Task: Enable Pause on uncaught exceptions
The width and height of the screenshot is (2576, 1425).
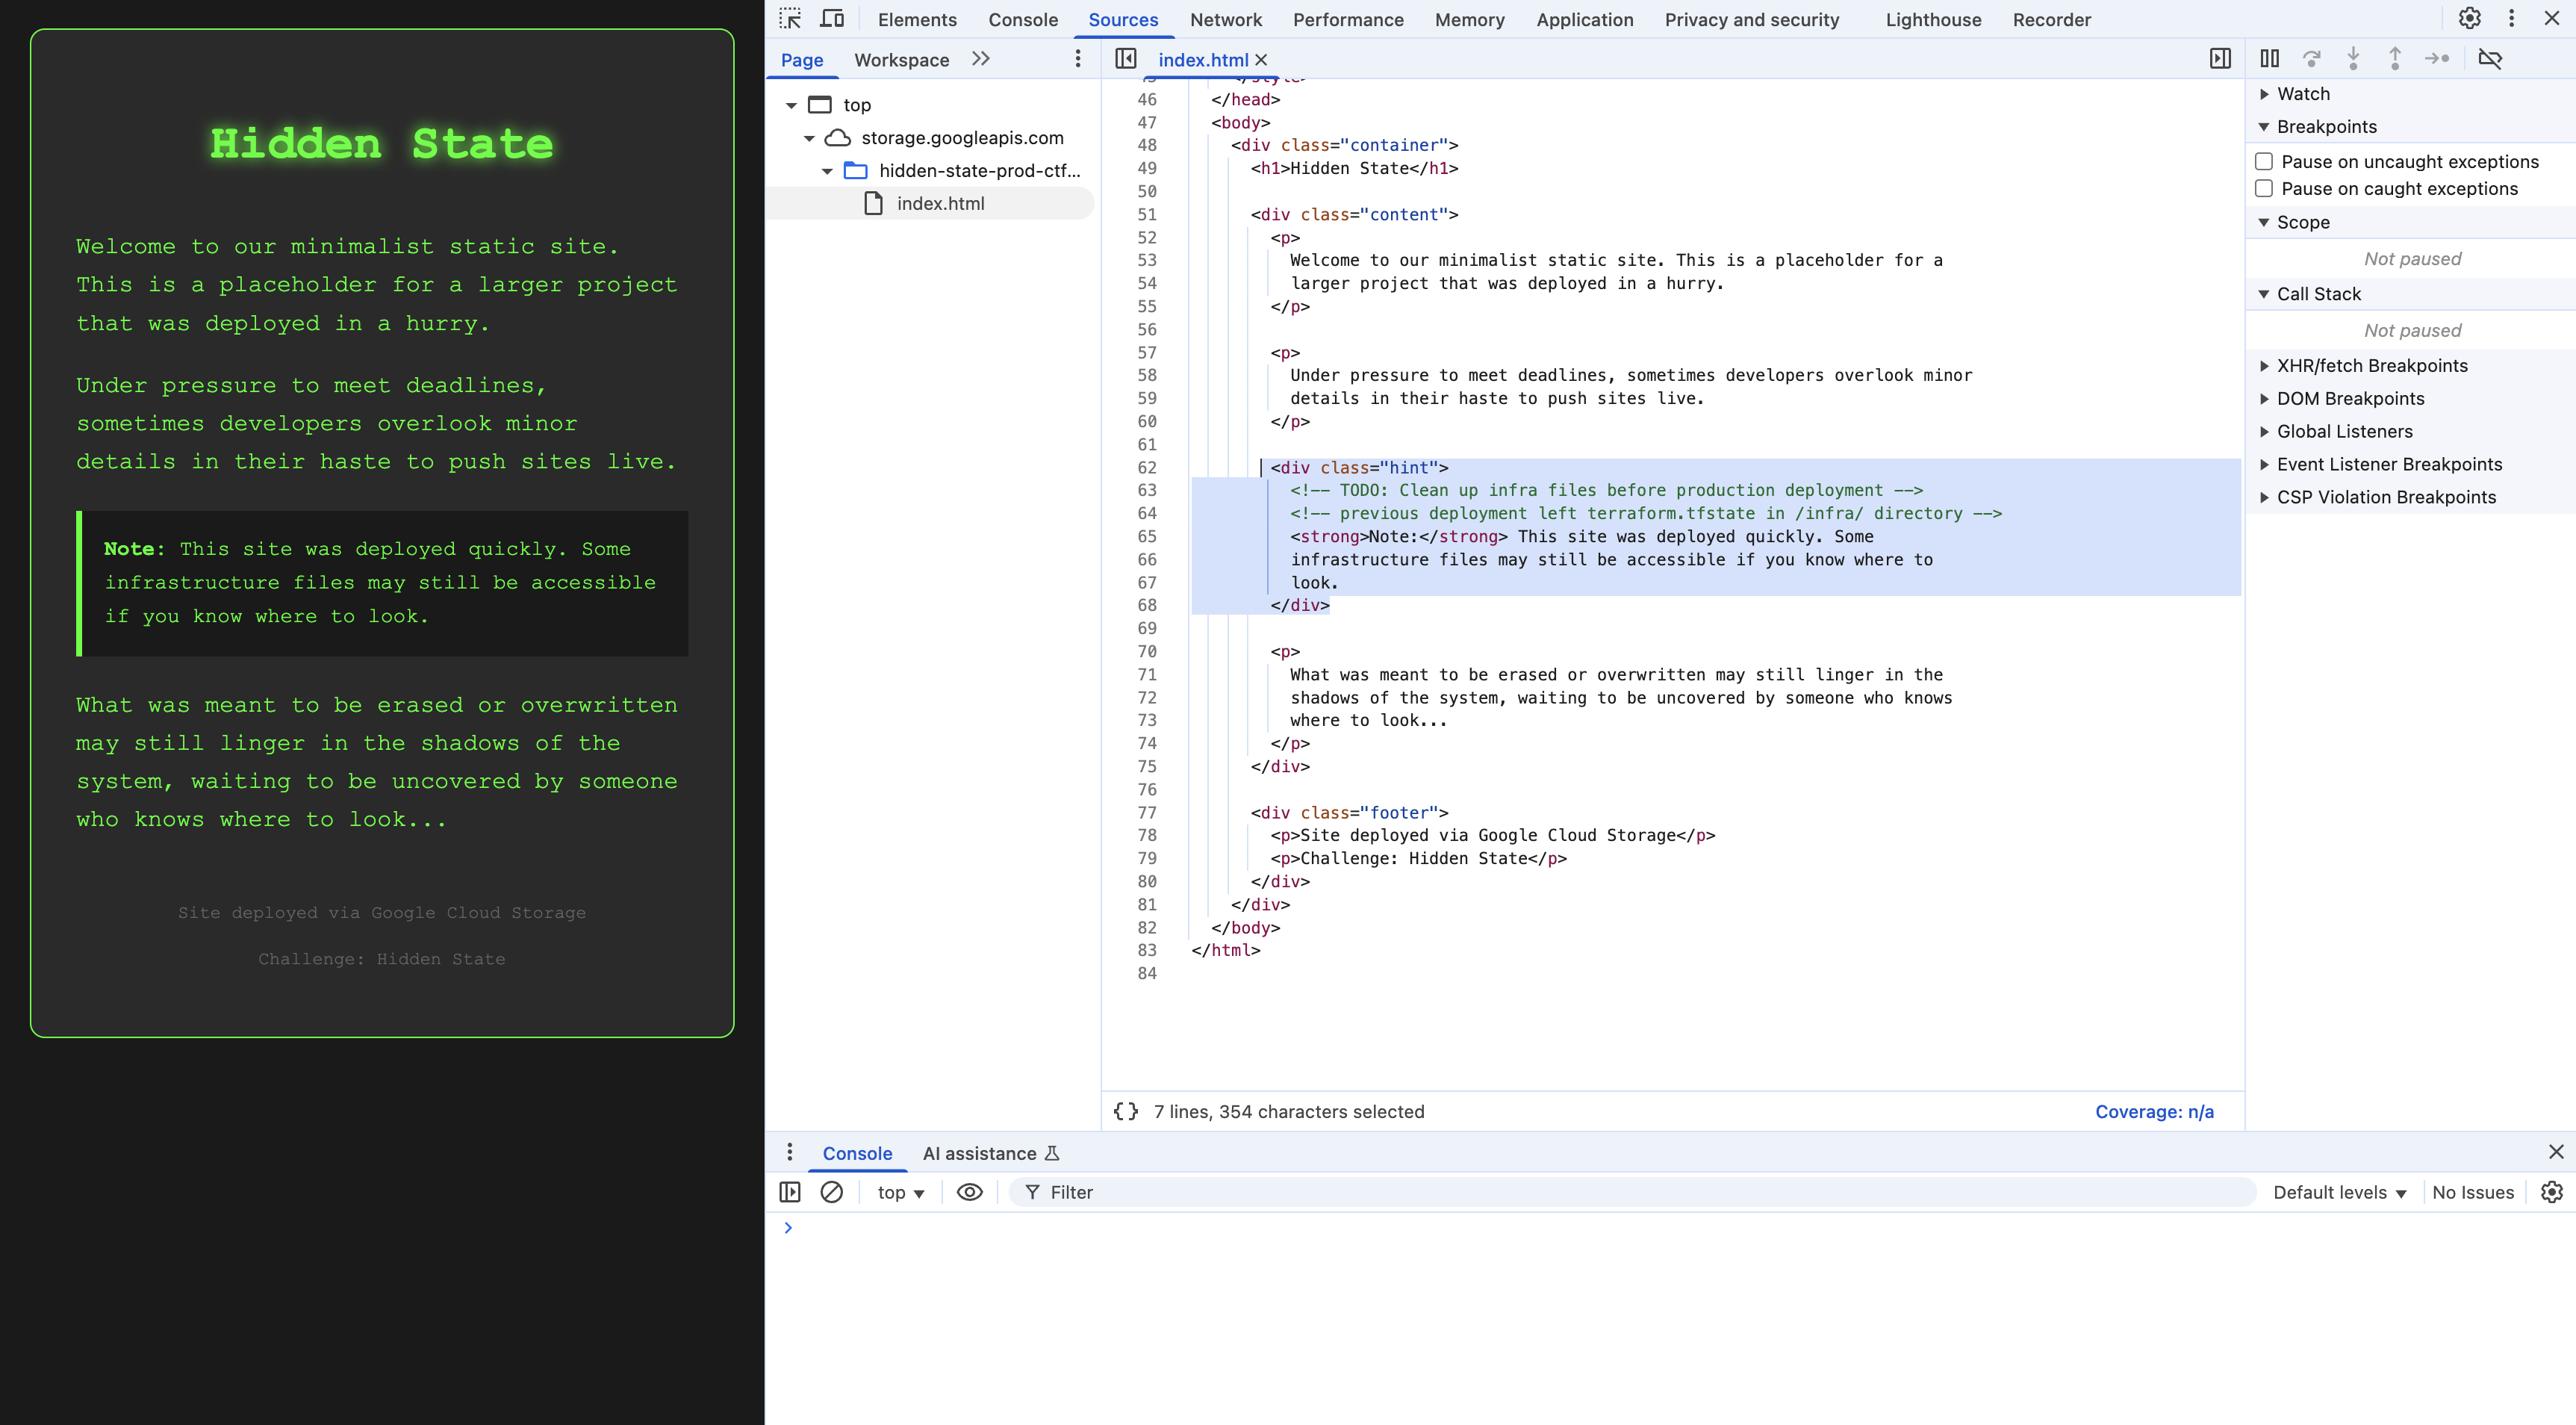Action: [x=2264, y=162]
